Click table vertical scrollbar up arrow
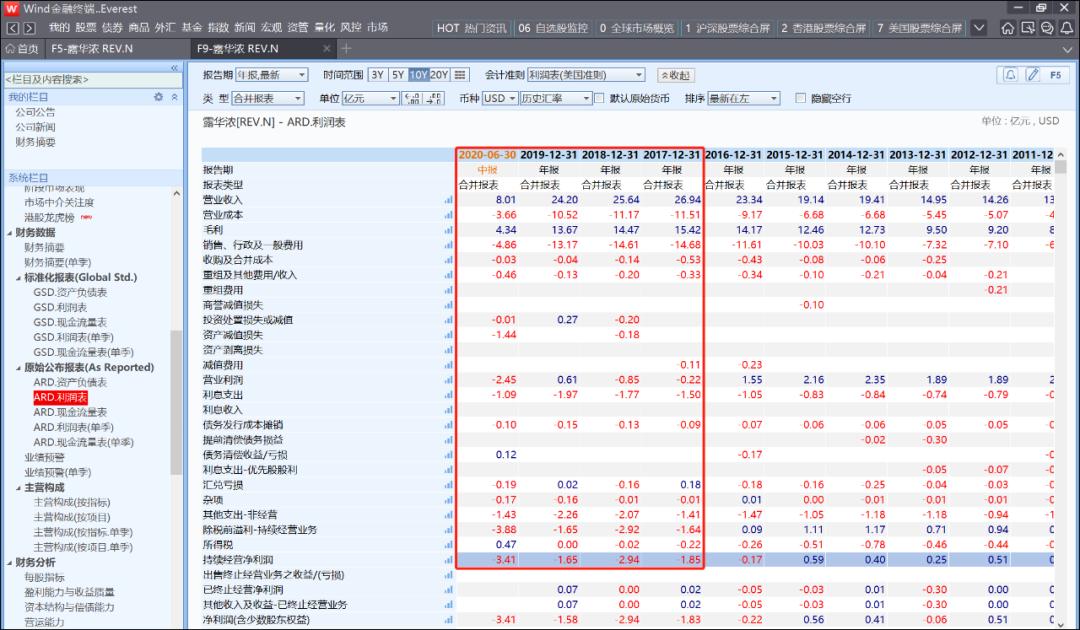 click(x=1061, y=155)
